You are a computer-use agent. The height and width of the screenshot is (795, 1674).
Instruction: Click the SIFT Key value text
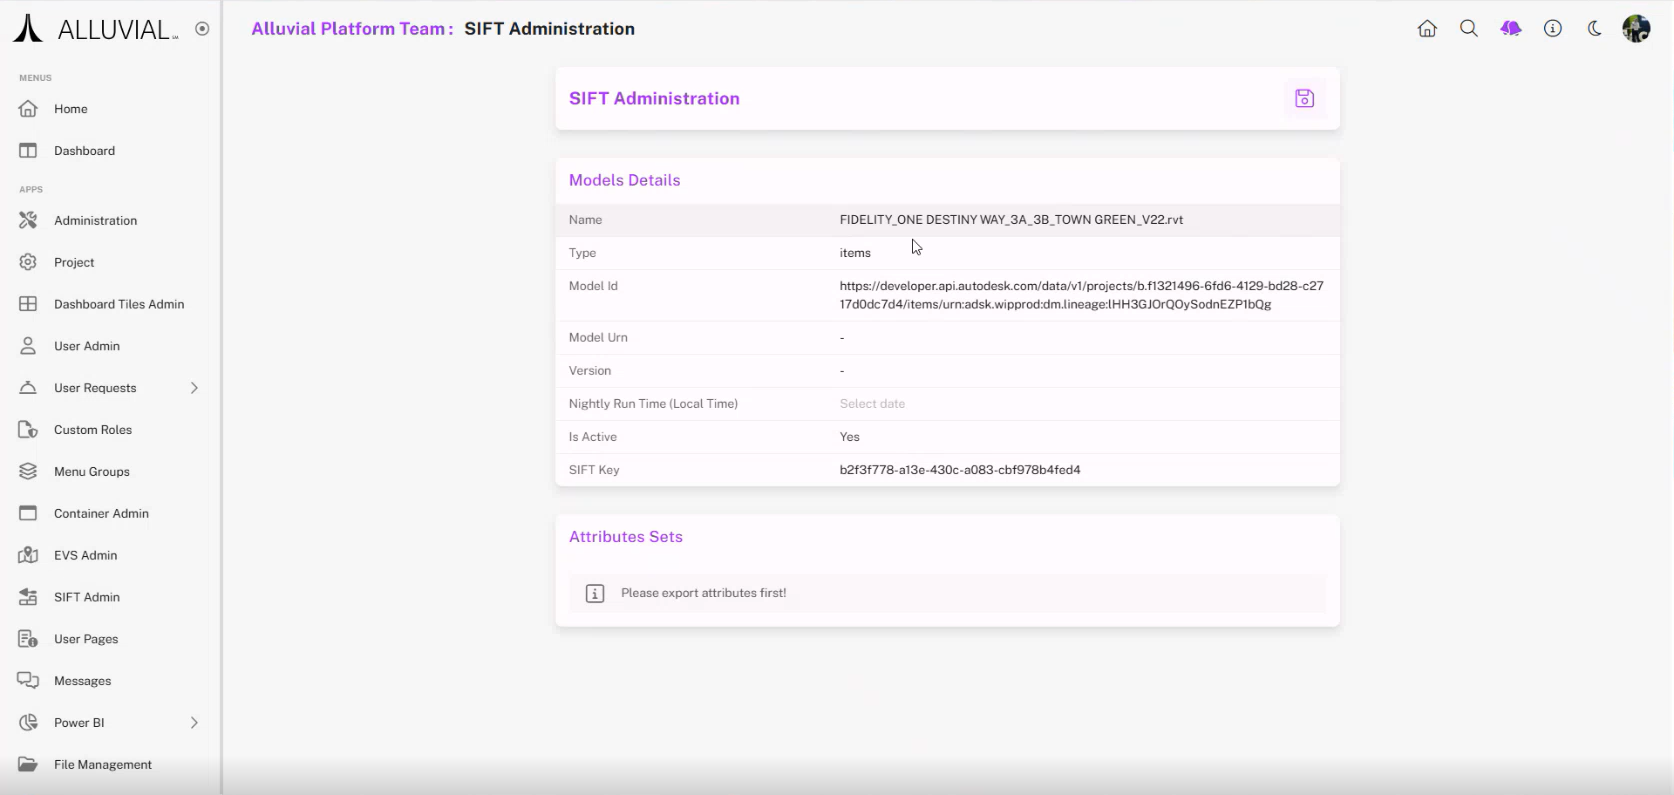[959, 470]
